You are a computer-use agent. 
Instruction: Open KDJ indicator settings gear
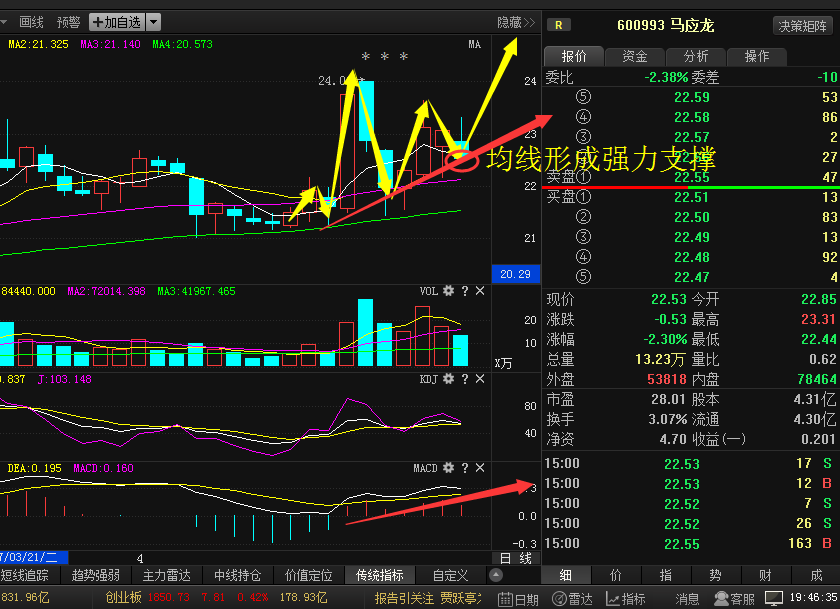(x=448, y=379)
